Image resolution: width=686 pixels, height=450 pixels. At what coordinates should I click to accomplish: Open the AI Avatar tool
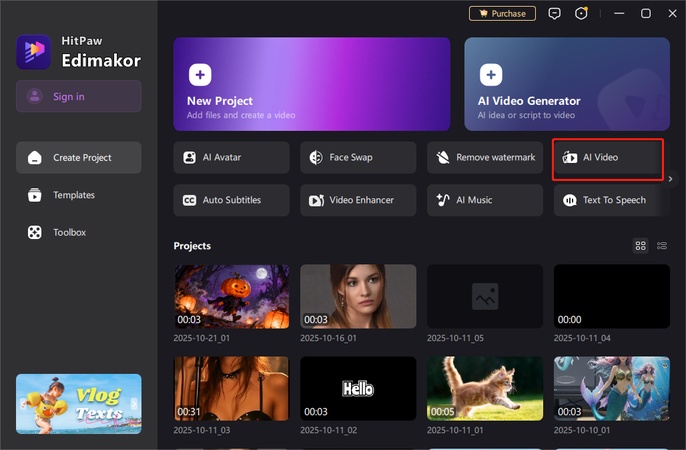point(231,158)
